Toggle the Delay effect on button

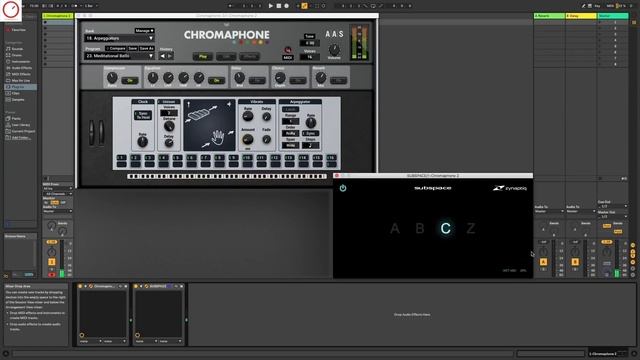click(257, 80)
